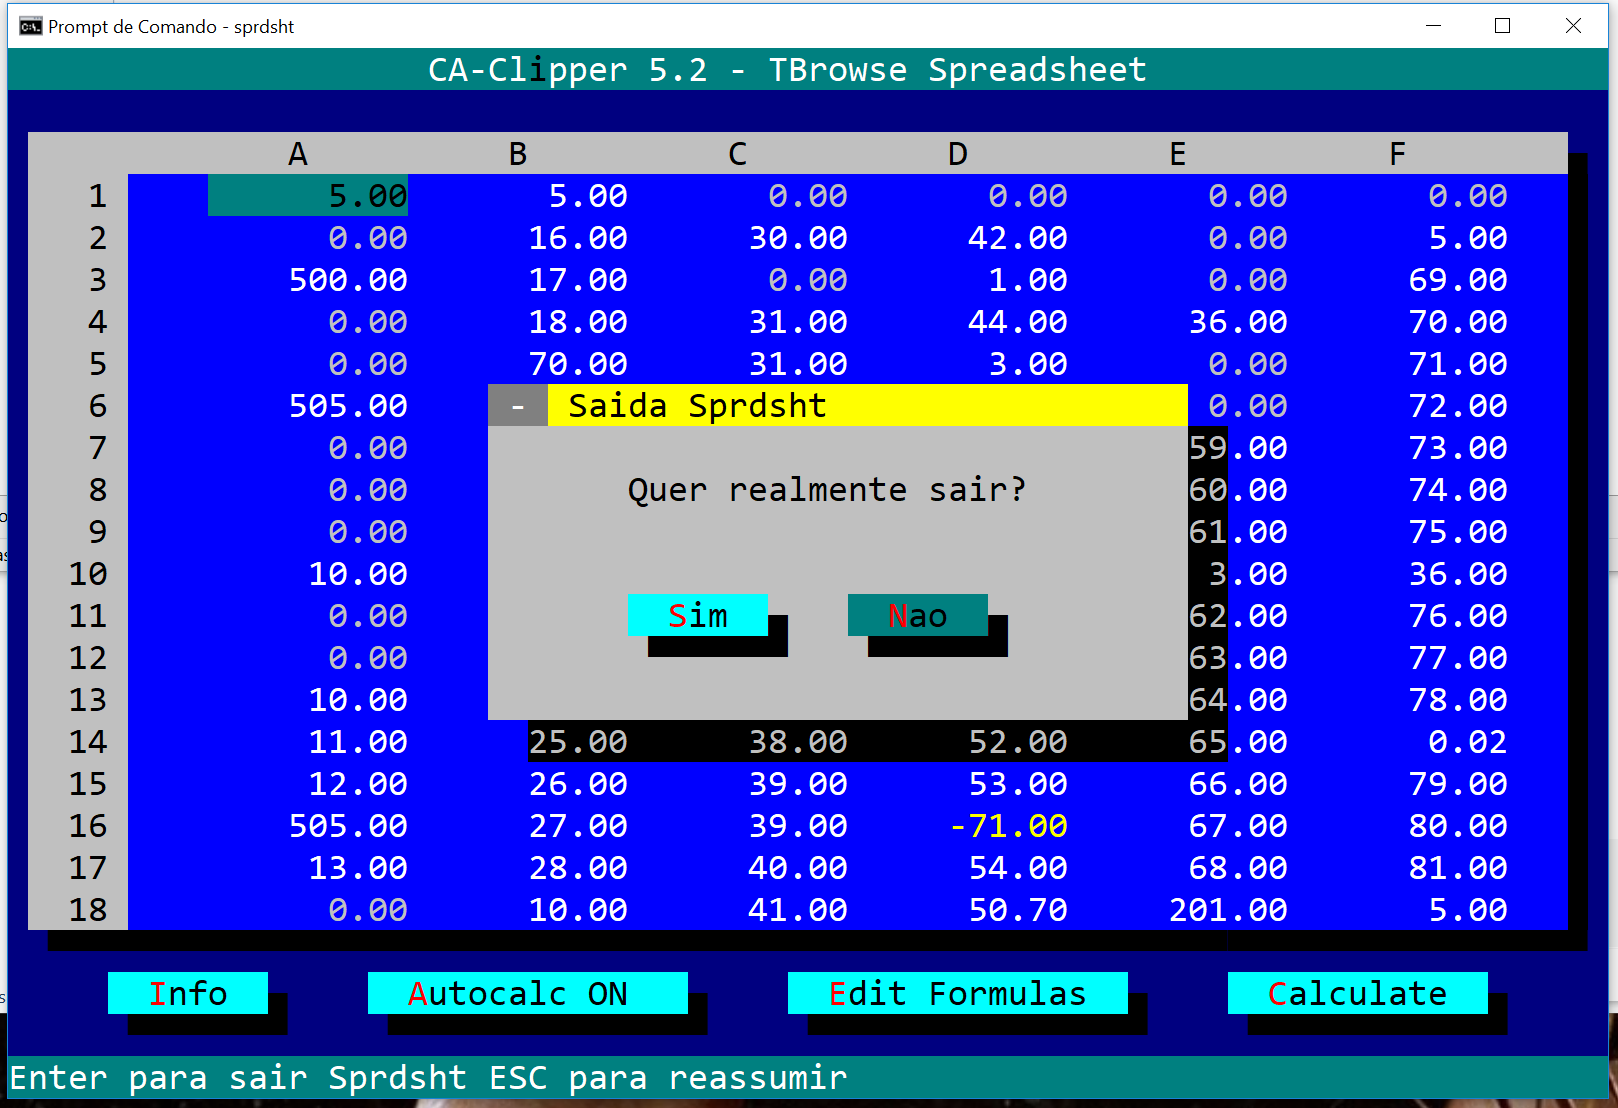The width and height of the screenshot is (1618, 1108).
Task: Click cell C17 showing 40.00
Action: 798,867
